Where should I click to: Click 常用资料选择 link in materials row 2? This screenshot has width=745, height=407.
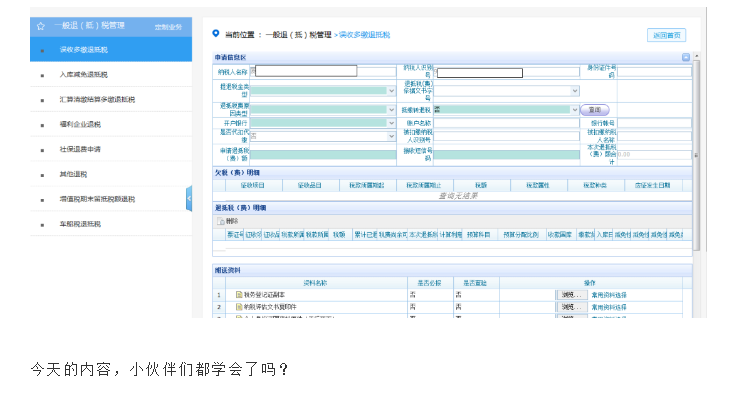[609, 307]
